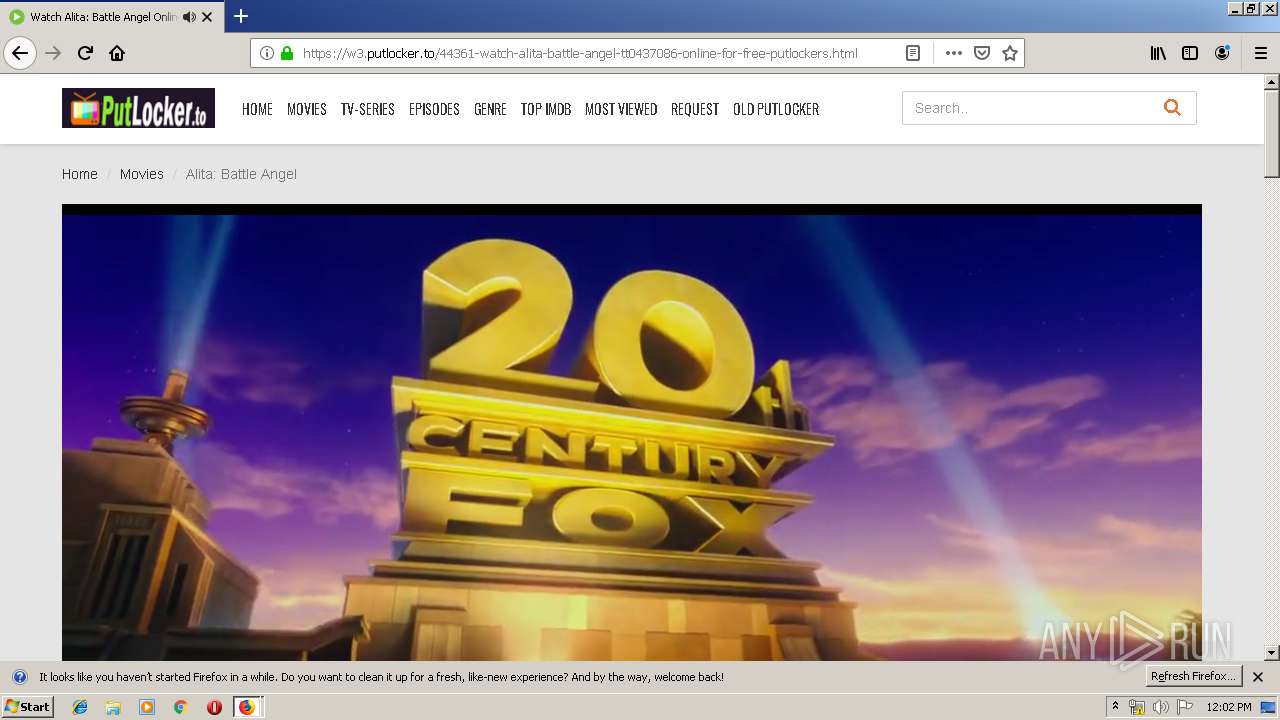This screenshot has height=720, width=1280.
Task: Mute the tab's audio speaker icon
Action: pos(189,17)
